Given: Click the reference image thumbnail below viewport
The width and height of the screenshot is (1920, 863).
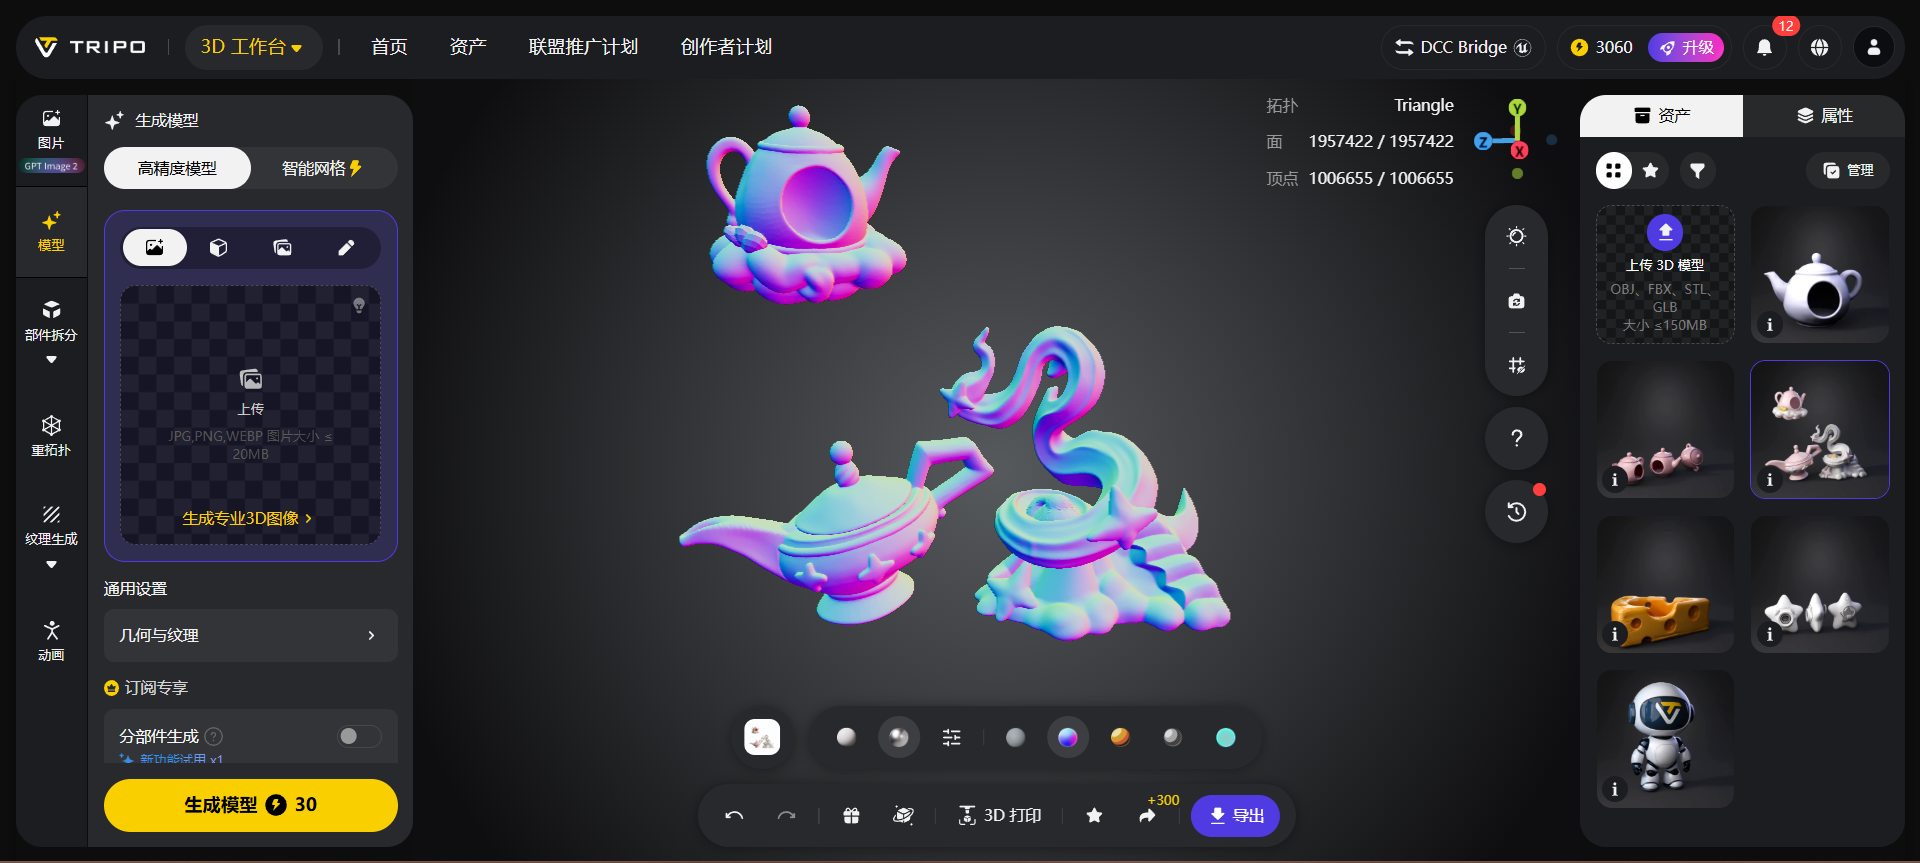Looking at the screenshot, I should point(762,738).
